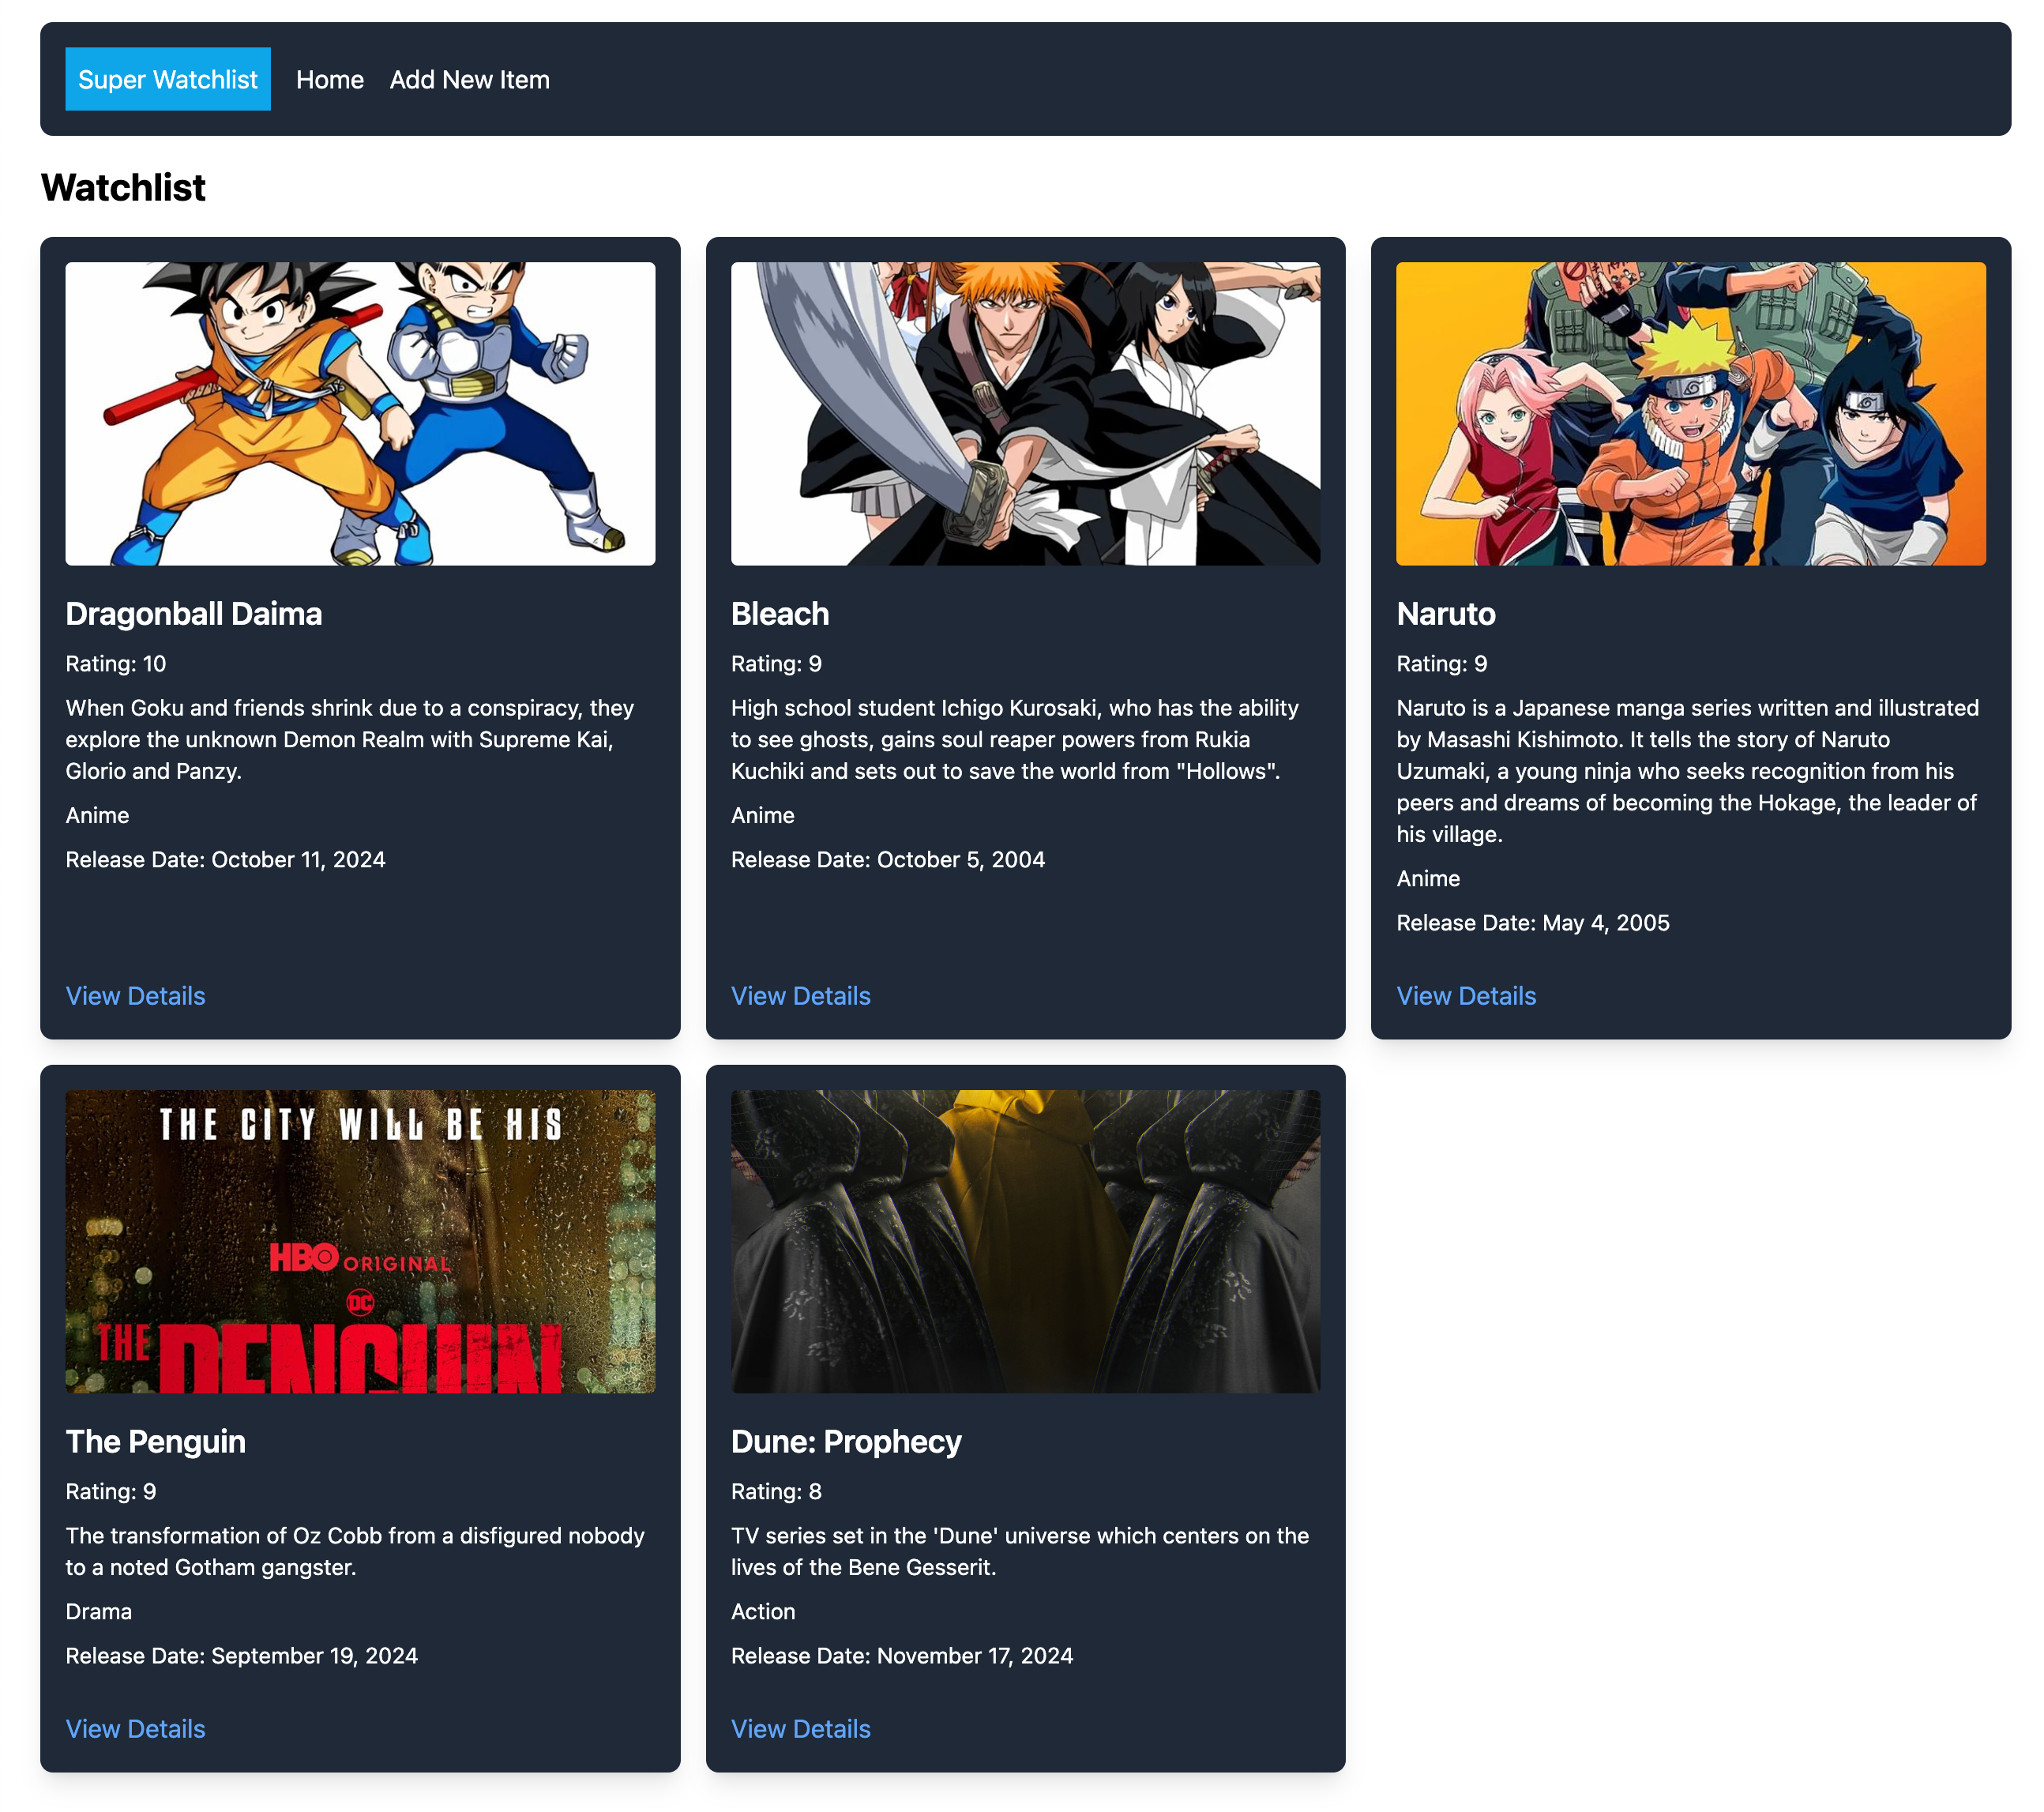2044x1812 pixels.
Task: Click The Penguin card title
Action: click(155, 1442)
